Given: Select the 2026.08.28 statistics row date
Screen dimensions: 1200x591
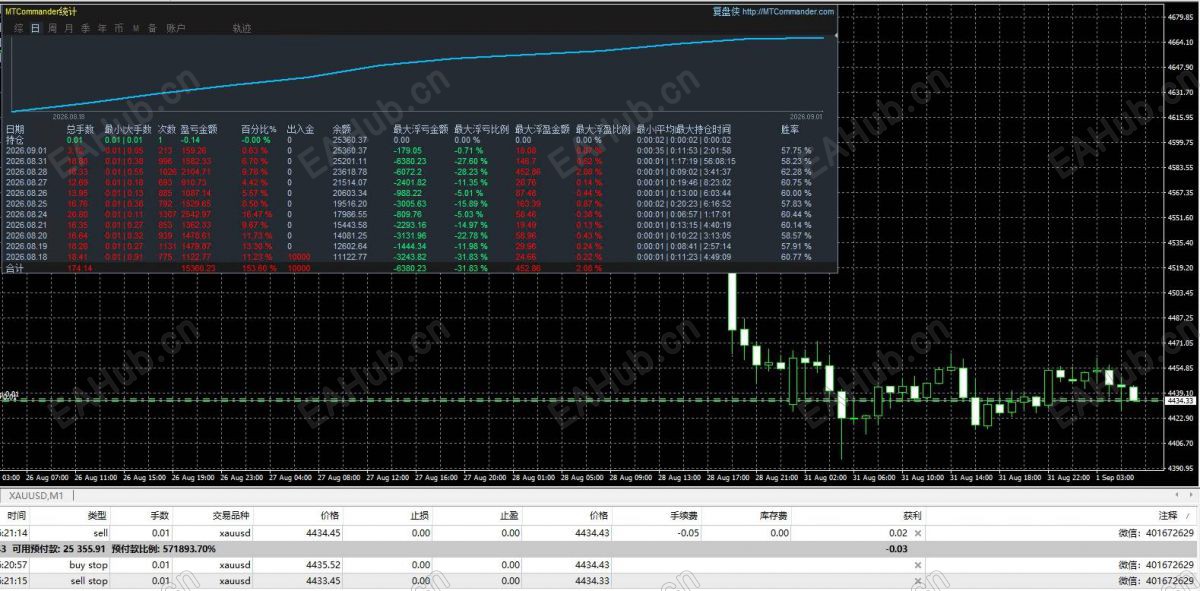Looking at the screenshot, I should click(x=24, y=171).
